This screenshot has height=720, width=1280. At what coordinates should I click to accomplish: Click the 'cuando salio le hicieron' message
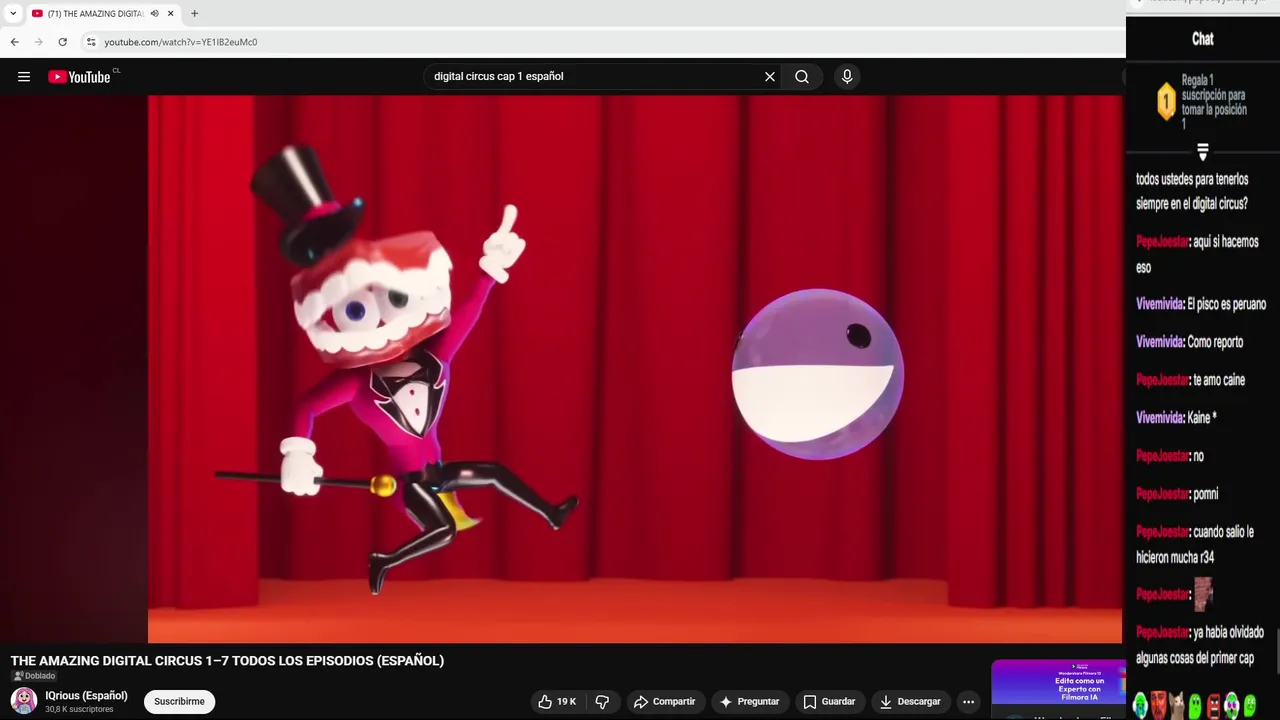[1194, 544]
